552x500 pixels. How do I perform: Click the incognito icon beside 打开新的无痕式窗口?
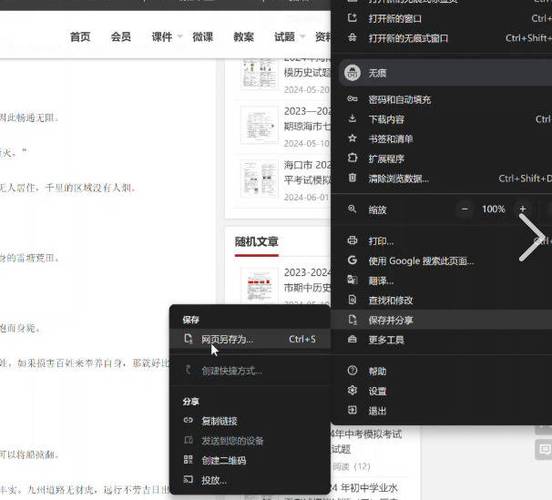coord(352,37)
